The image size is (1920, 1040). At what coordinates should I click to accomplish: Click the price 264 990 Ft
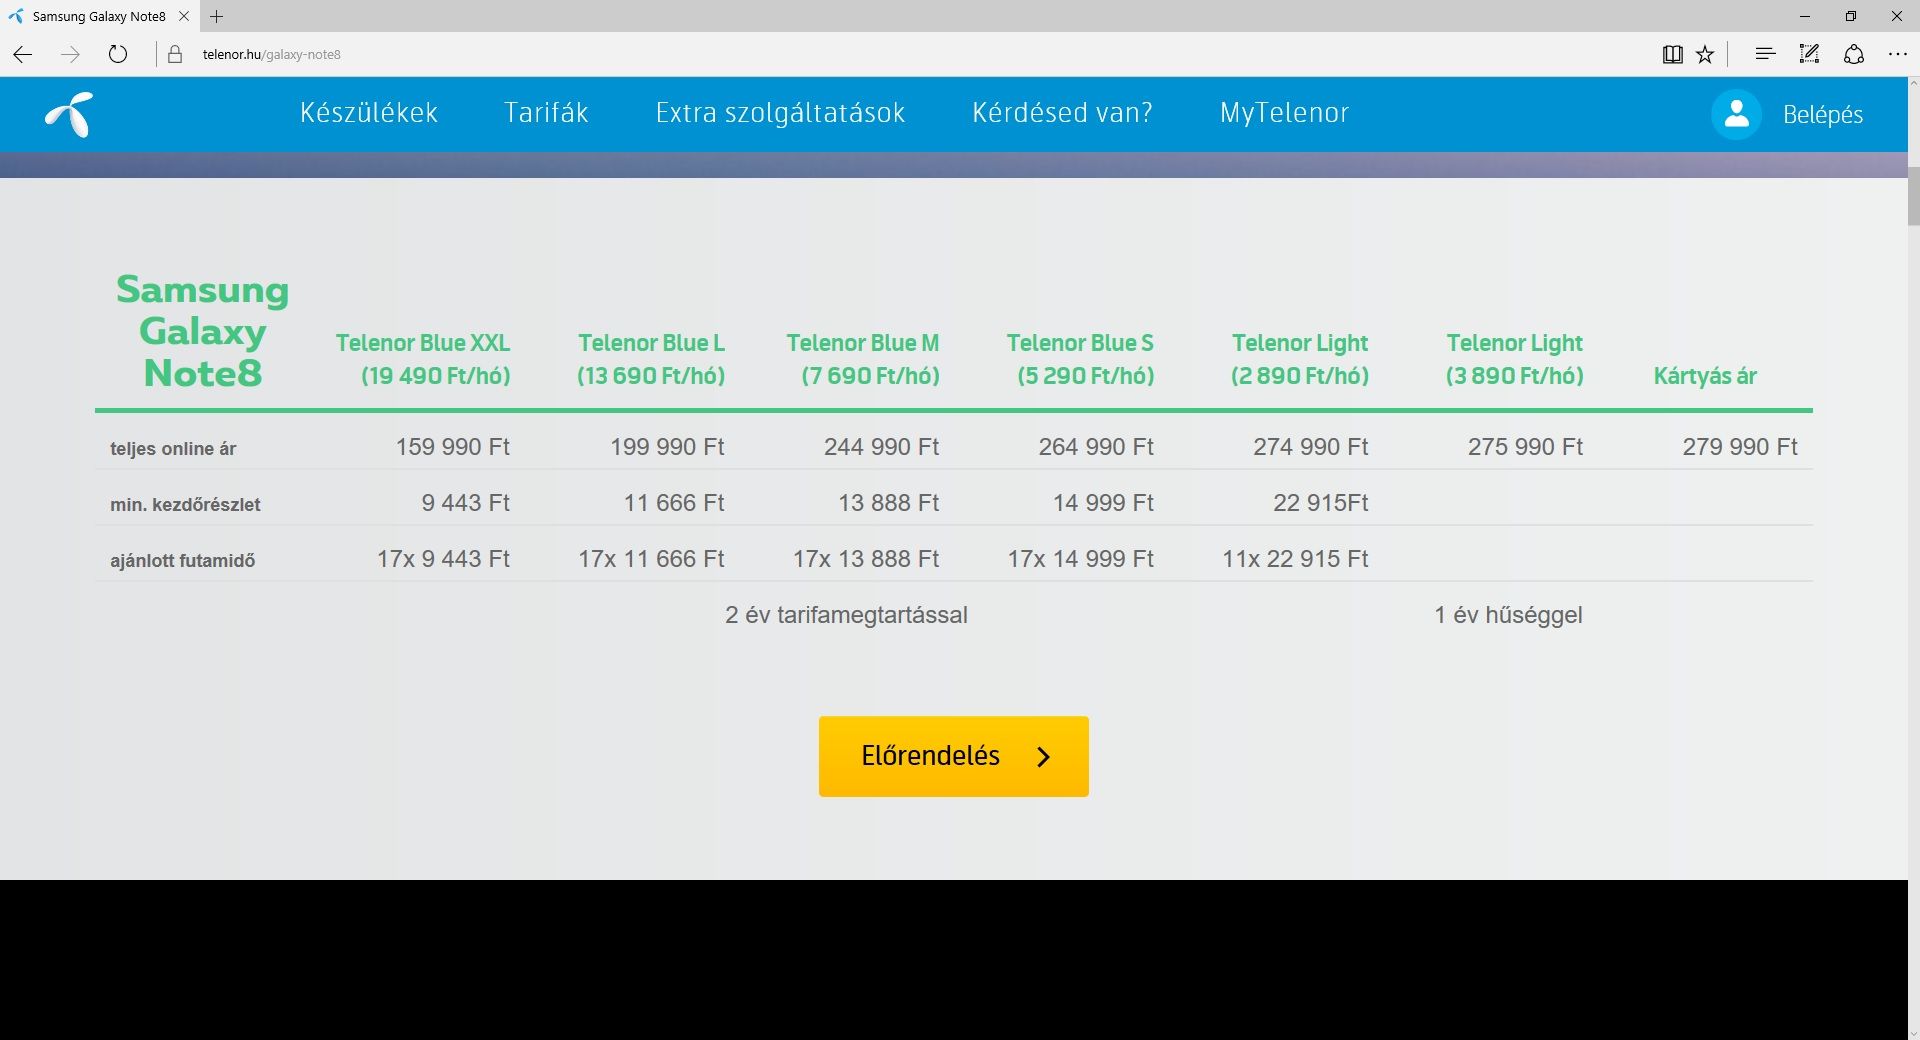click(1096, 447)
